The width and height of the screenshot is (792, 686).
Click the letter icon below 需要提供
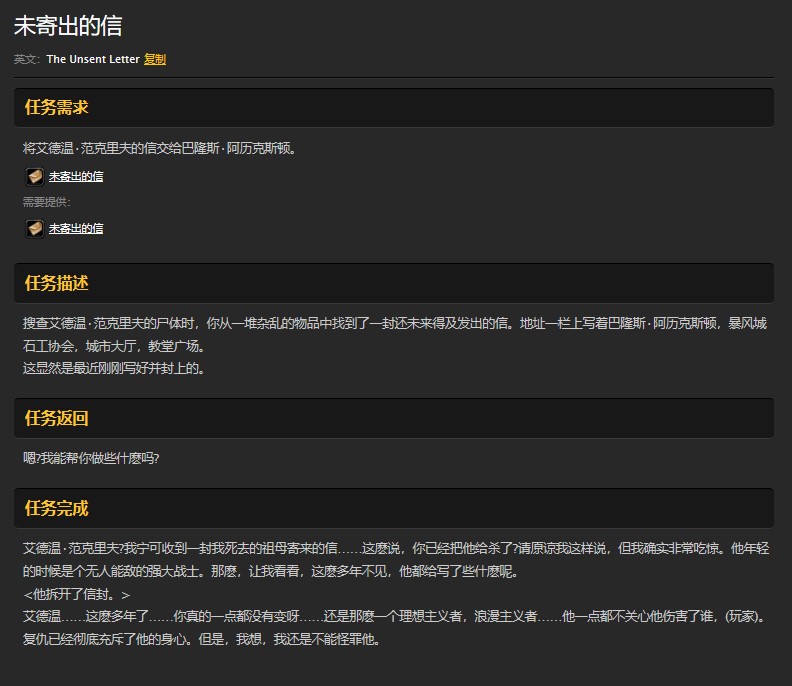35,229
